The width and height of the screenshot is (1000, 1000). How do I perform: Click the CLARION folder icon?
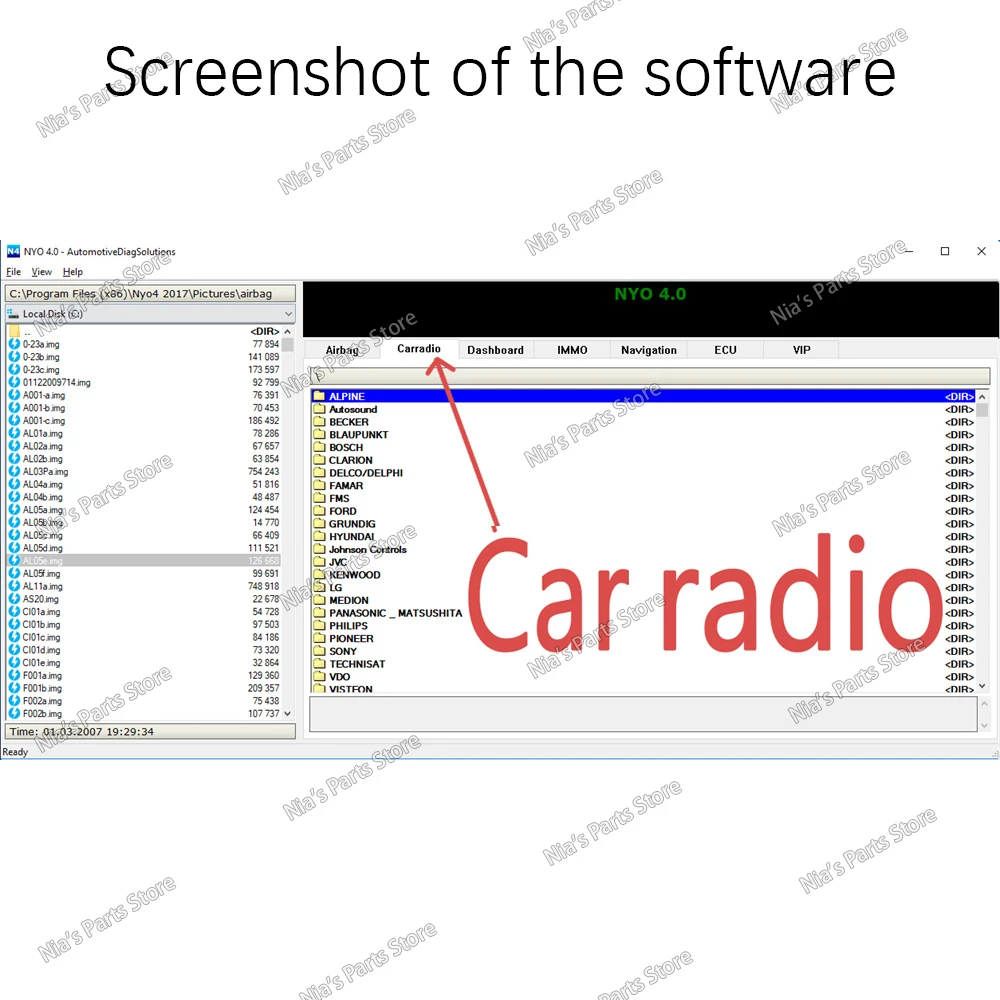pos(320,460)
